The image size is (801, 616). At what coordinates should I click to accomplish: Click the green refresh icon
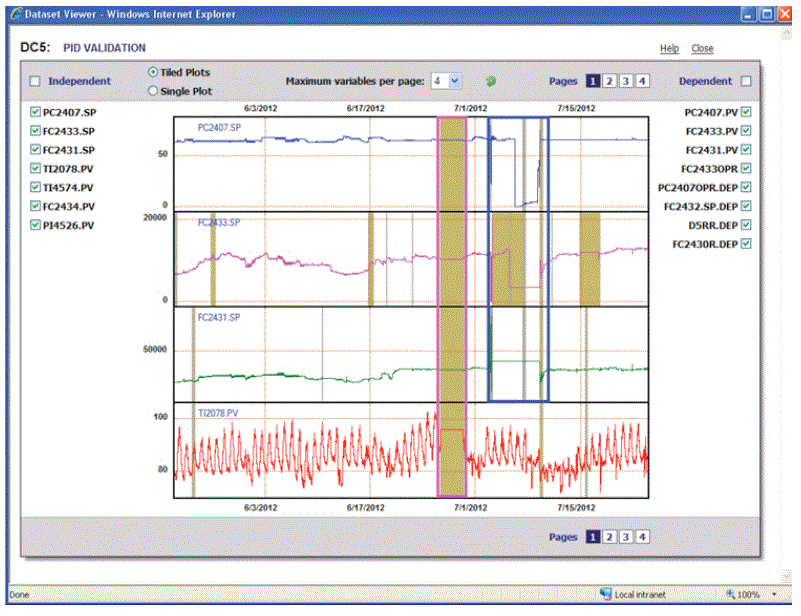coord(490,81)
